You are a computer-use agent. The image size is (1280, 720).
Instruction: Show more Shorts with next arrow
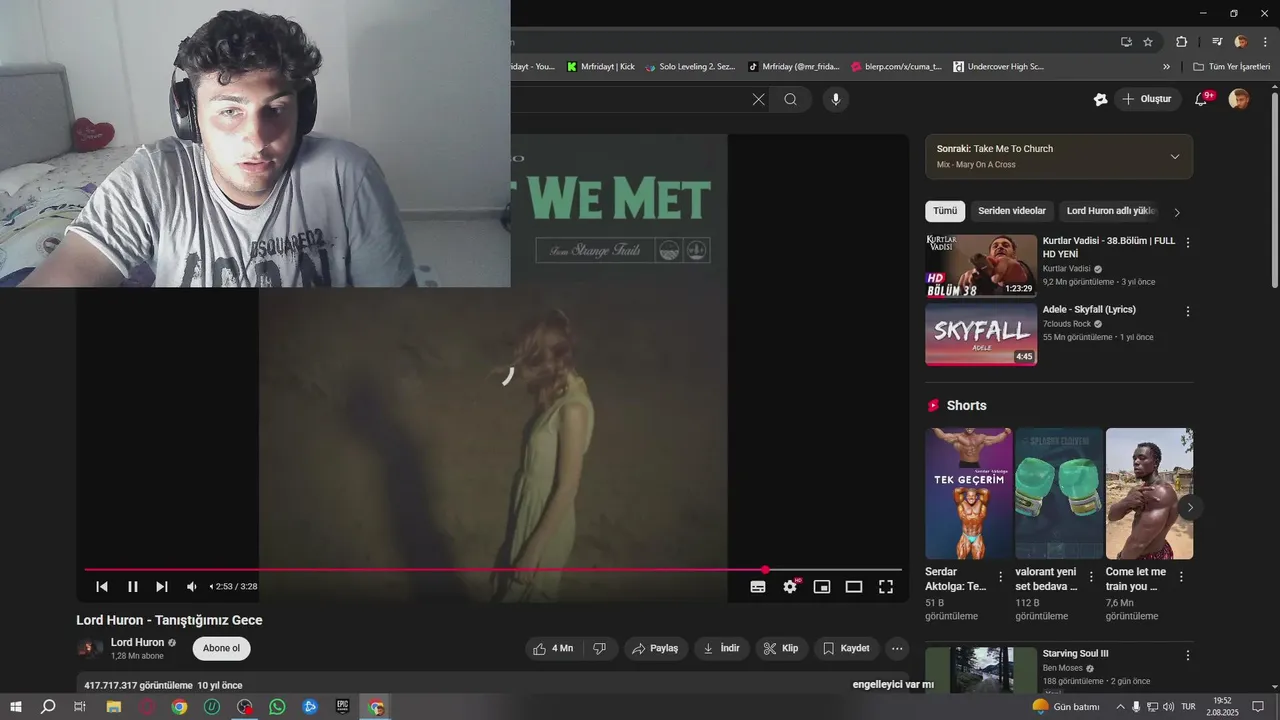tap(1190, 507)
